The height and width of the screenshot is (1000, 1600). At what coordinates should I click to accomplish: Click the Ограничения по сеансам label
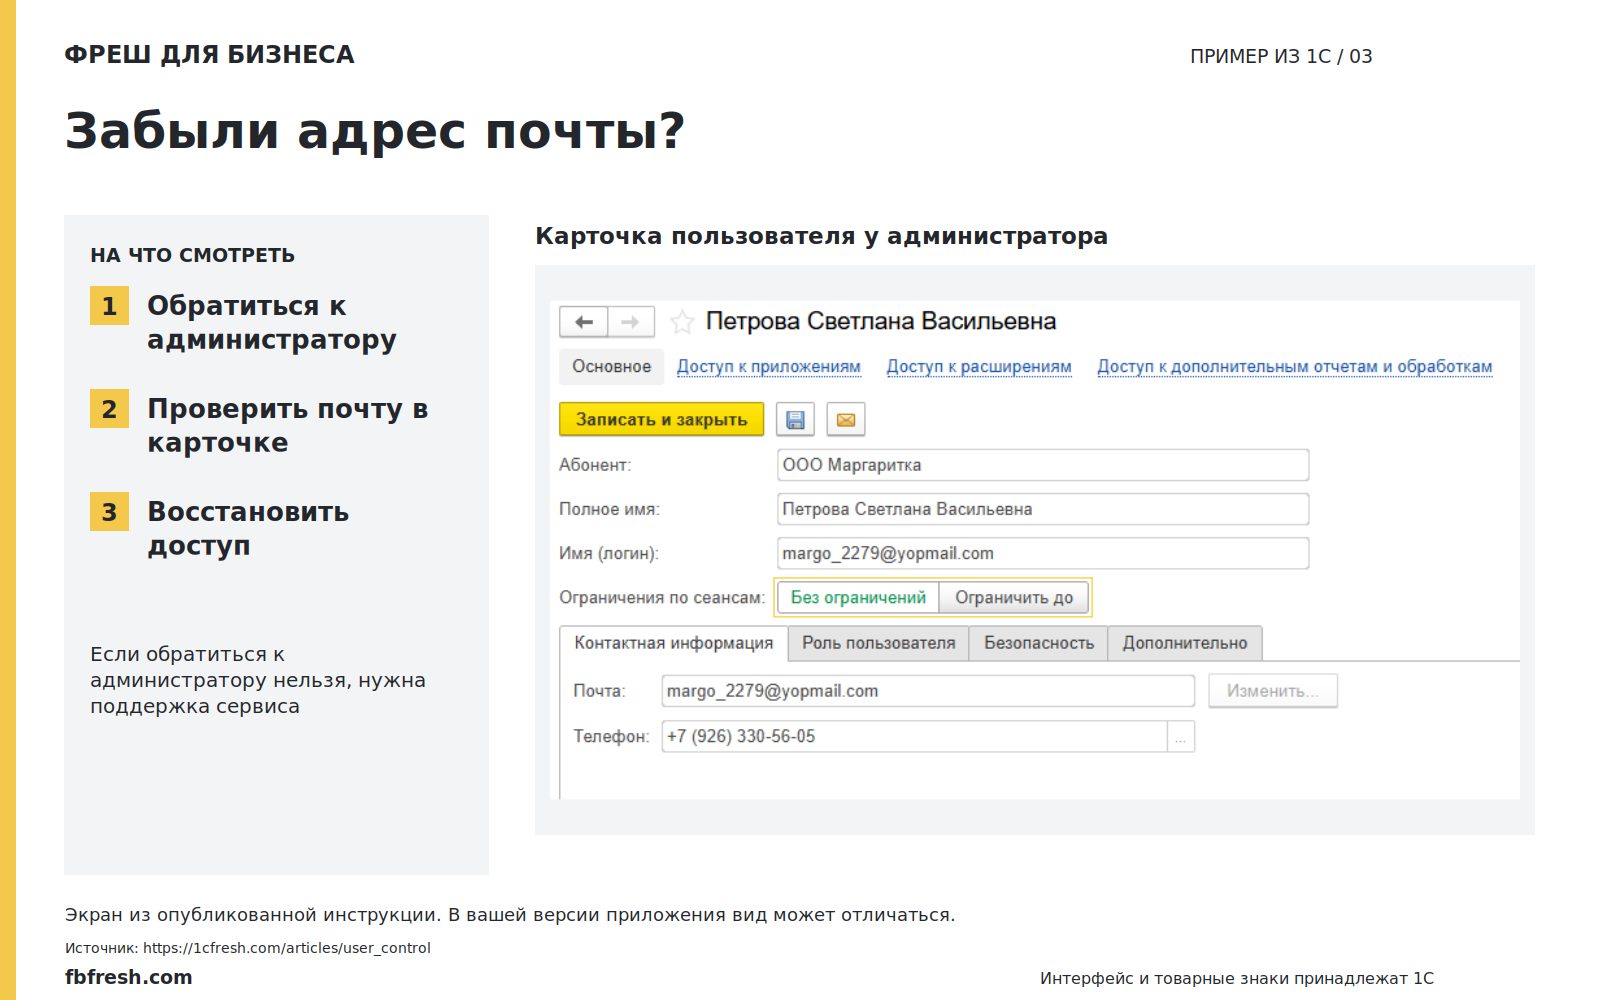pos(662,598)
